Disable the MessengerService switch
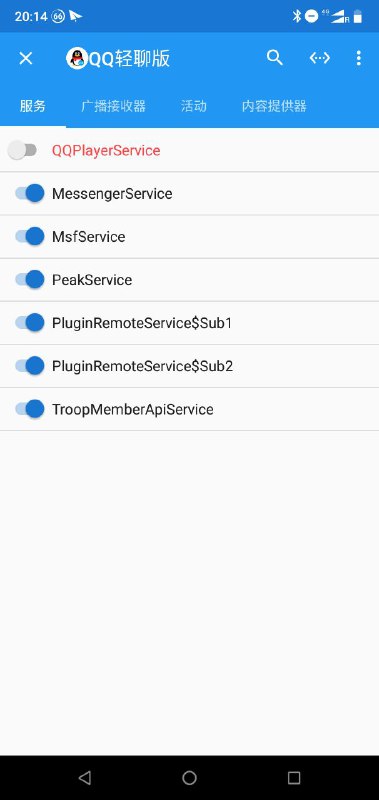This screenshot has width=379, height=800. (30, 193)
